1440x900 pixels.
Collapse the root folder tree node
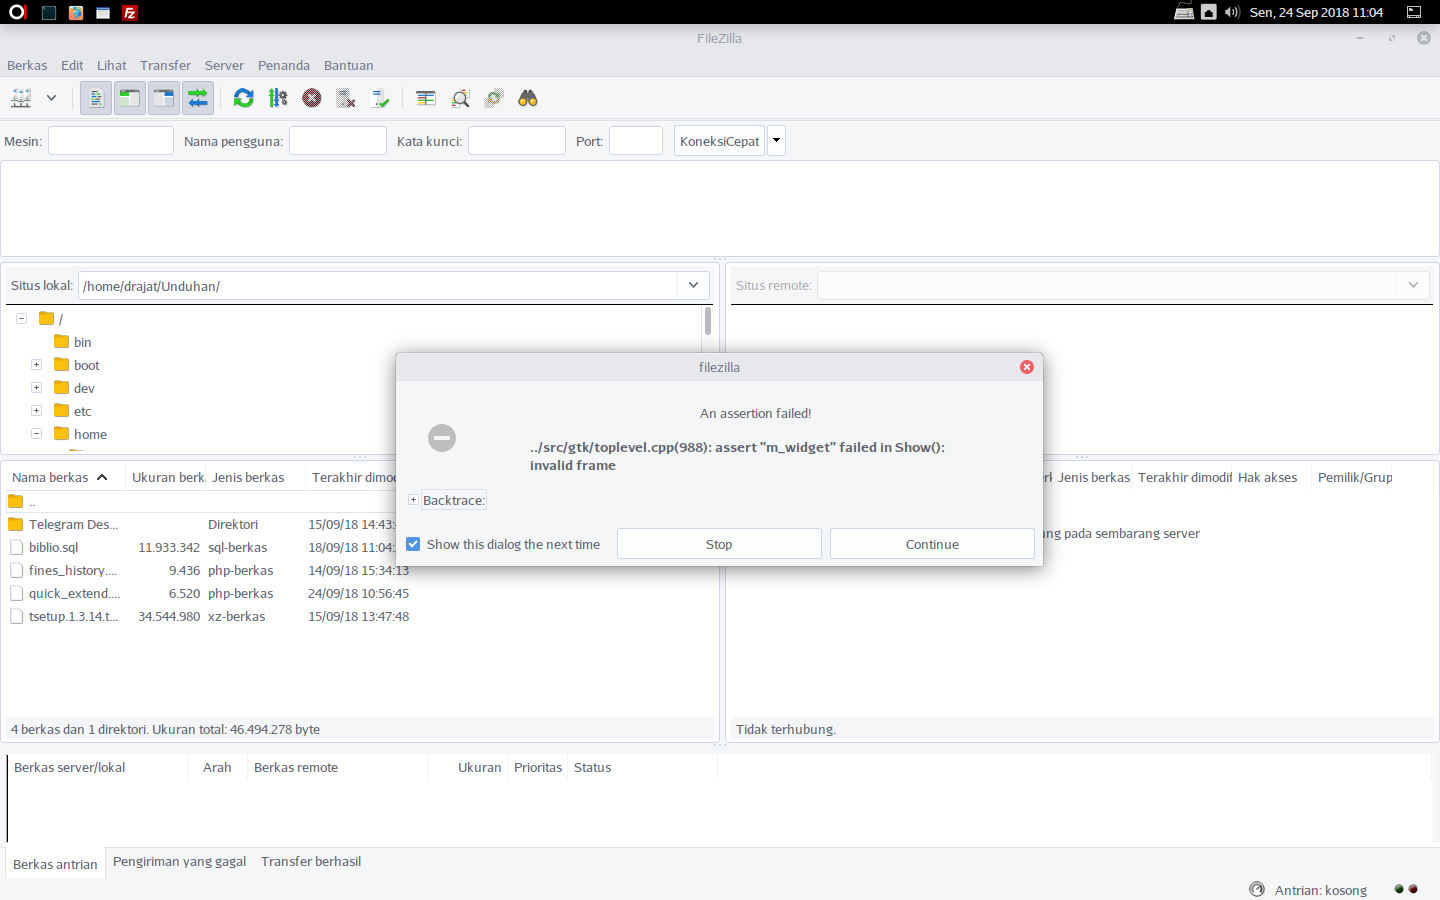click(21, 319)
